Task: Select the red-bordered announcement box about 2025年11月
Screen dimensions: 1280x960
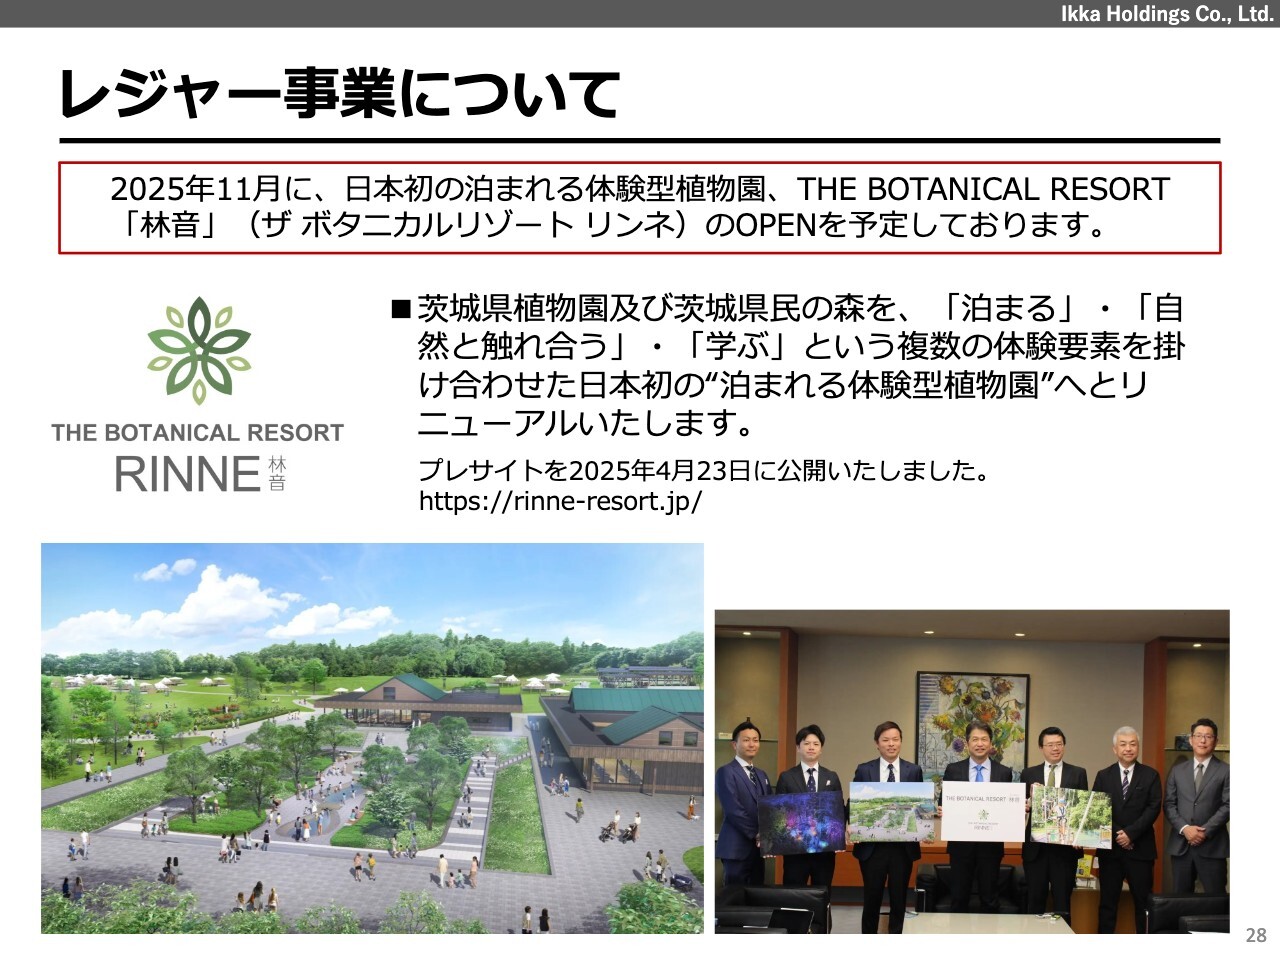Action: pos(640,207)
